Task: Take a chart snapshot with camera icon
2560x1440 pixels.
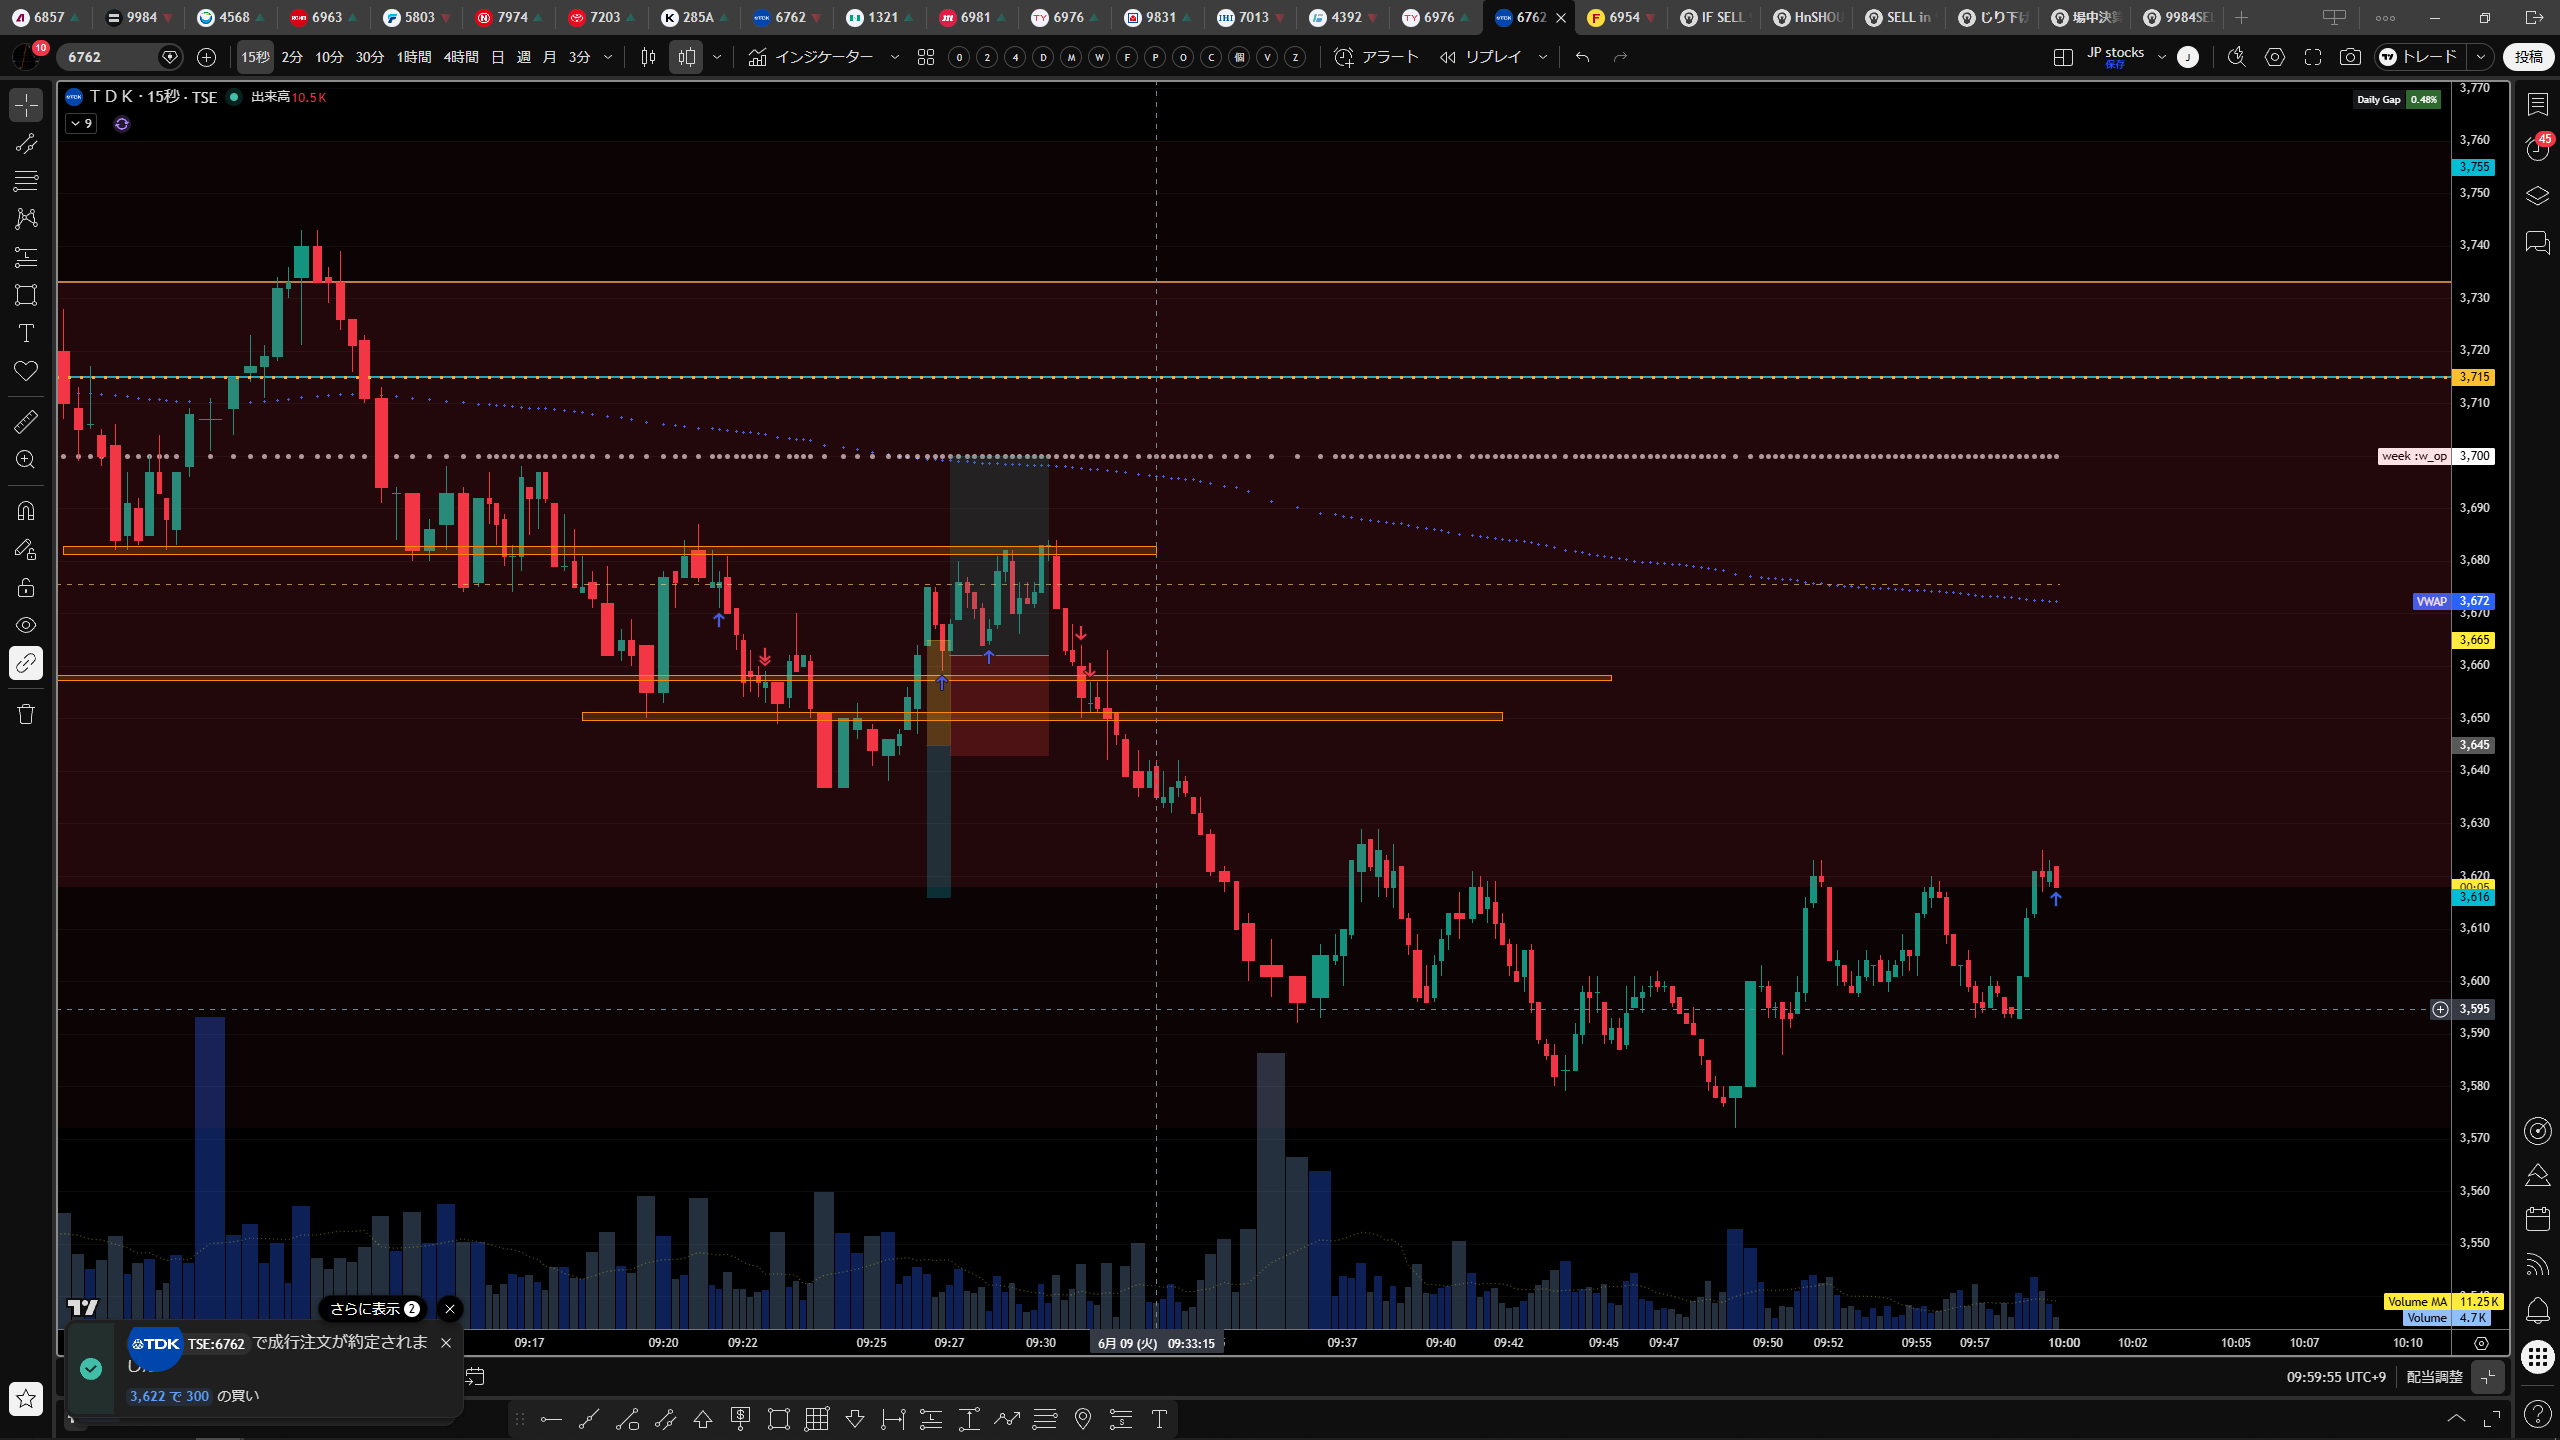Action: click(x=2350, y=57)
